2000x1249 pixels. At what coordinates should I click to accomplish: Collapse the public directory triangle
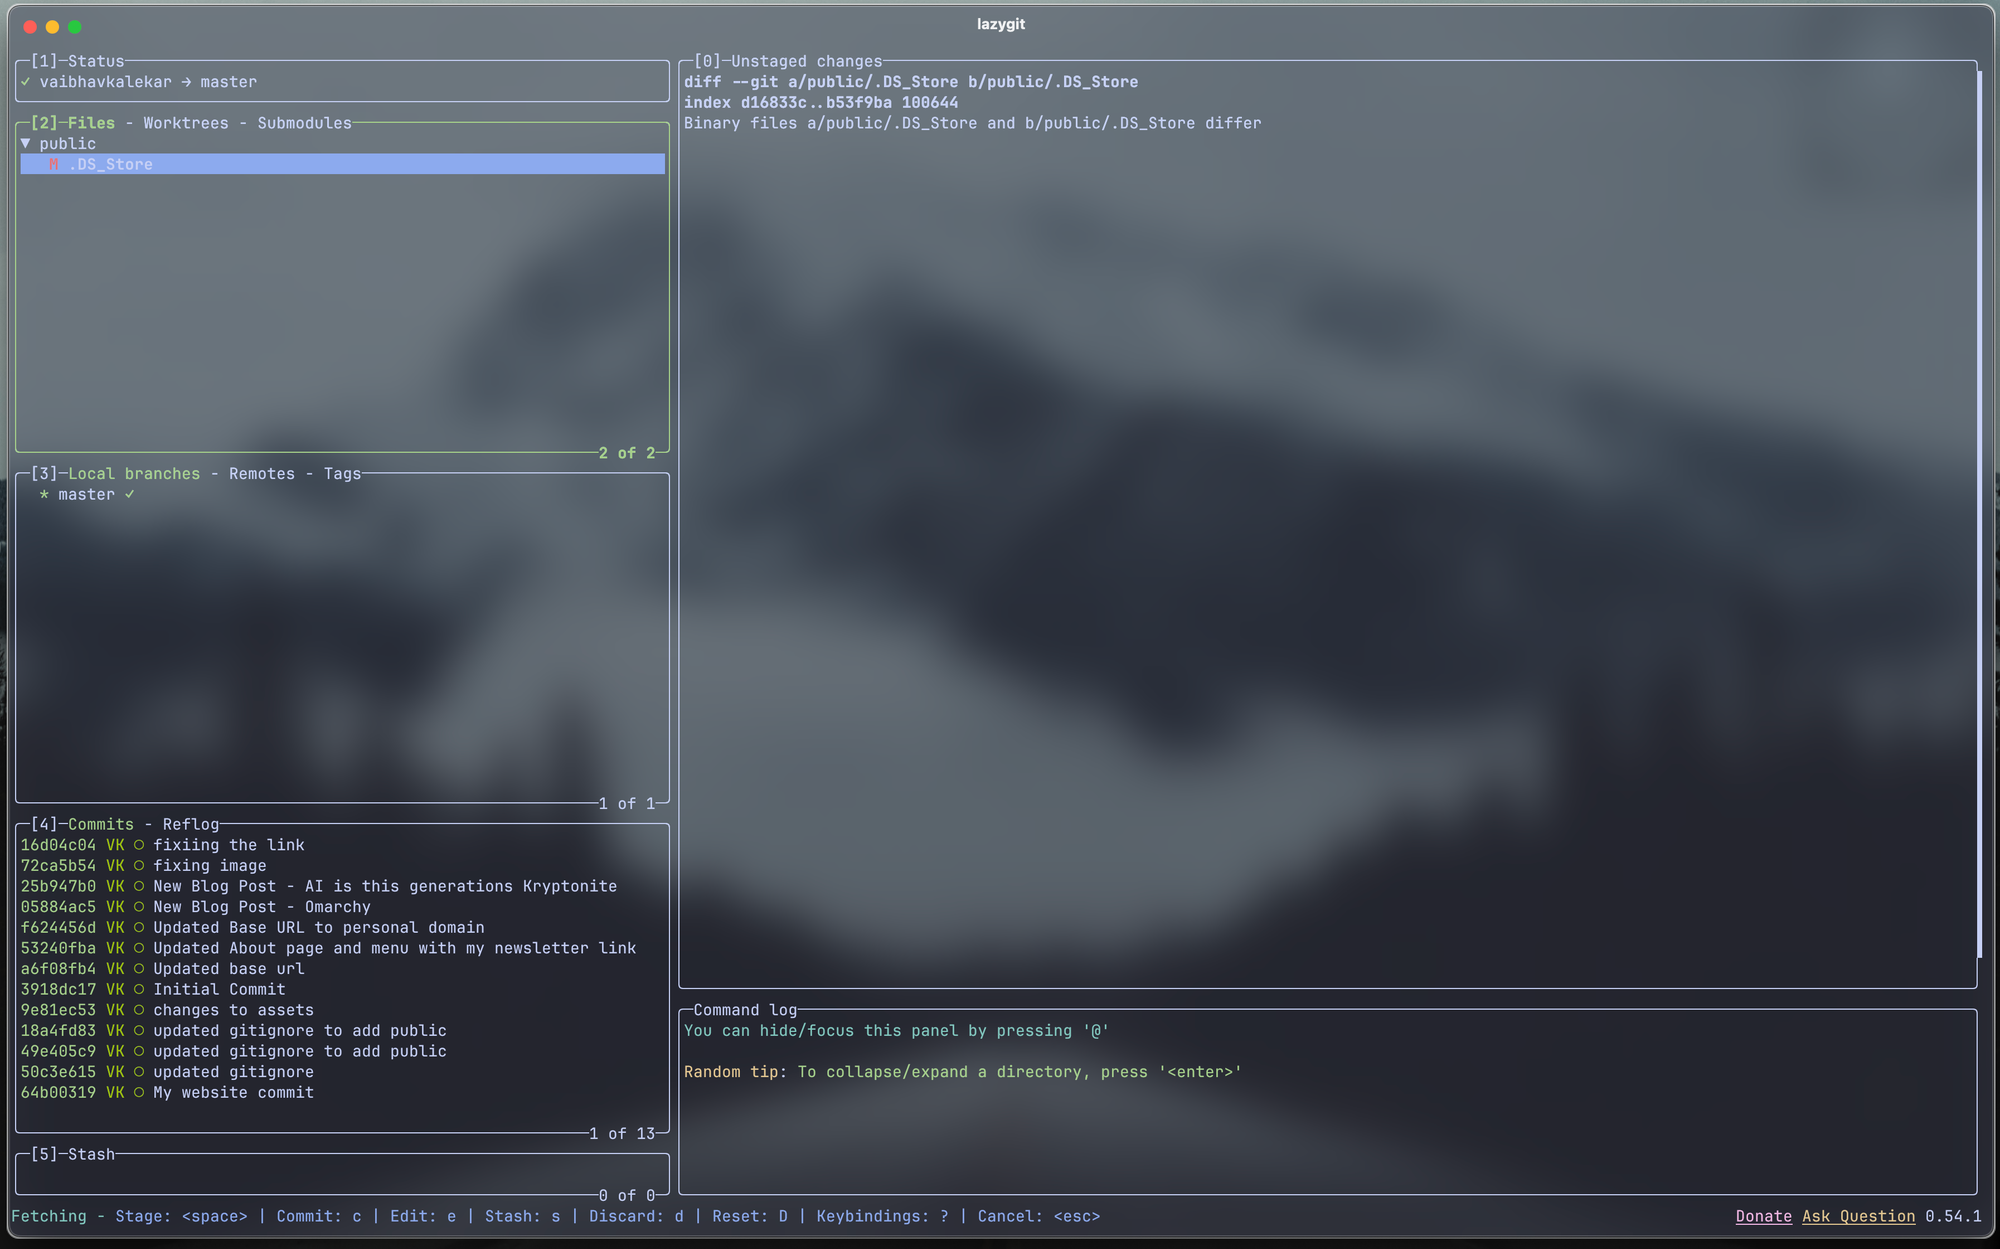[x=25, y=144]
